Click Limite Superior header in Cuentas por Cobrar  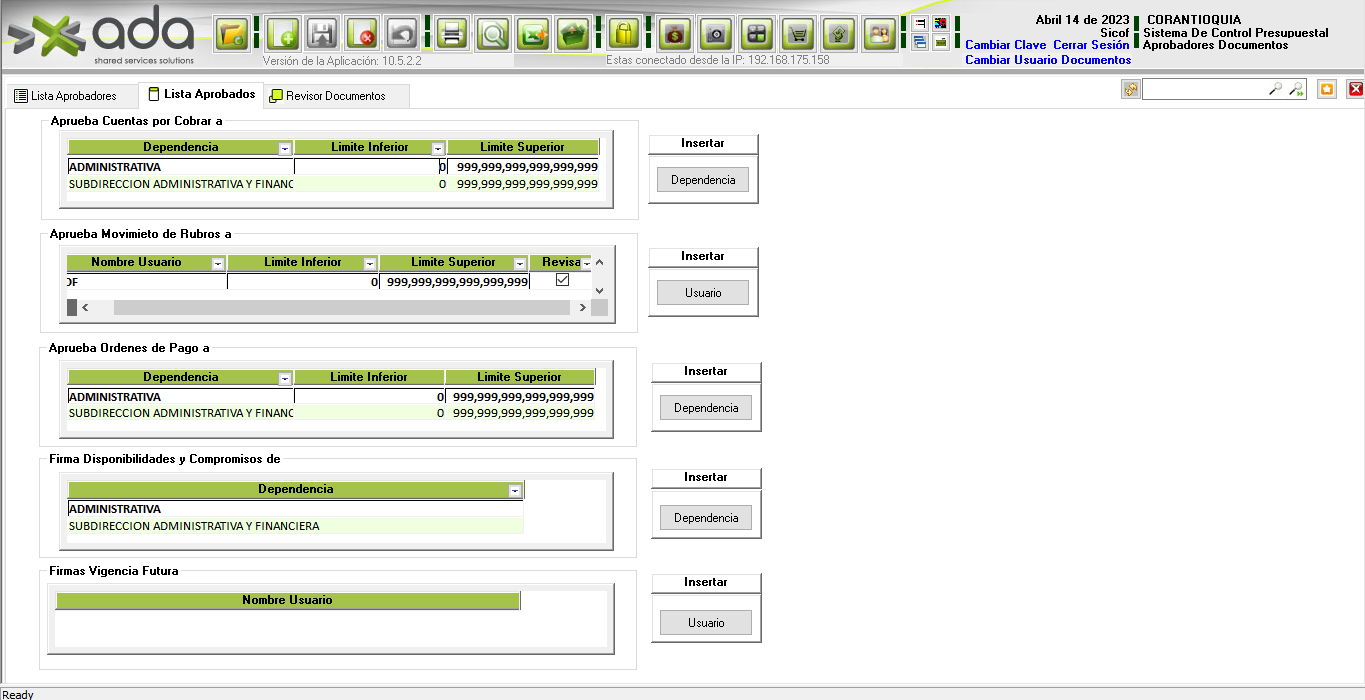[x=522, y=147]
